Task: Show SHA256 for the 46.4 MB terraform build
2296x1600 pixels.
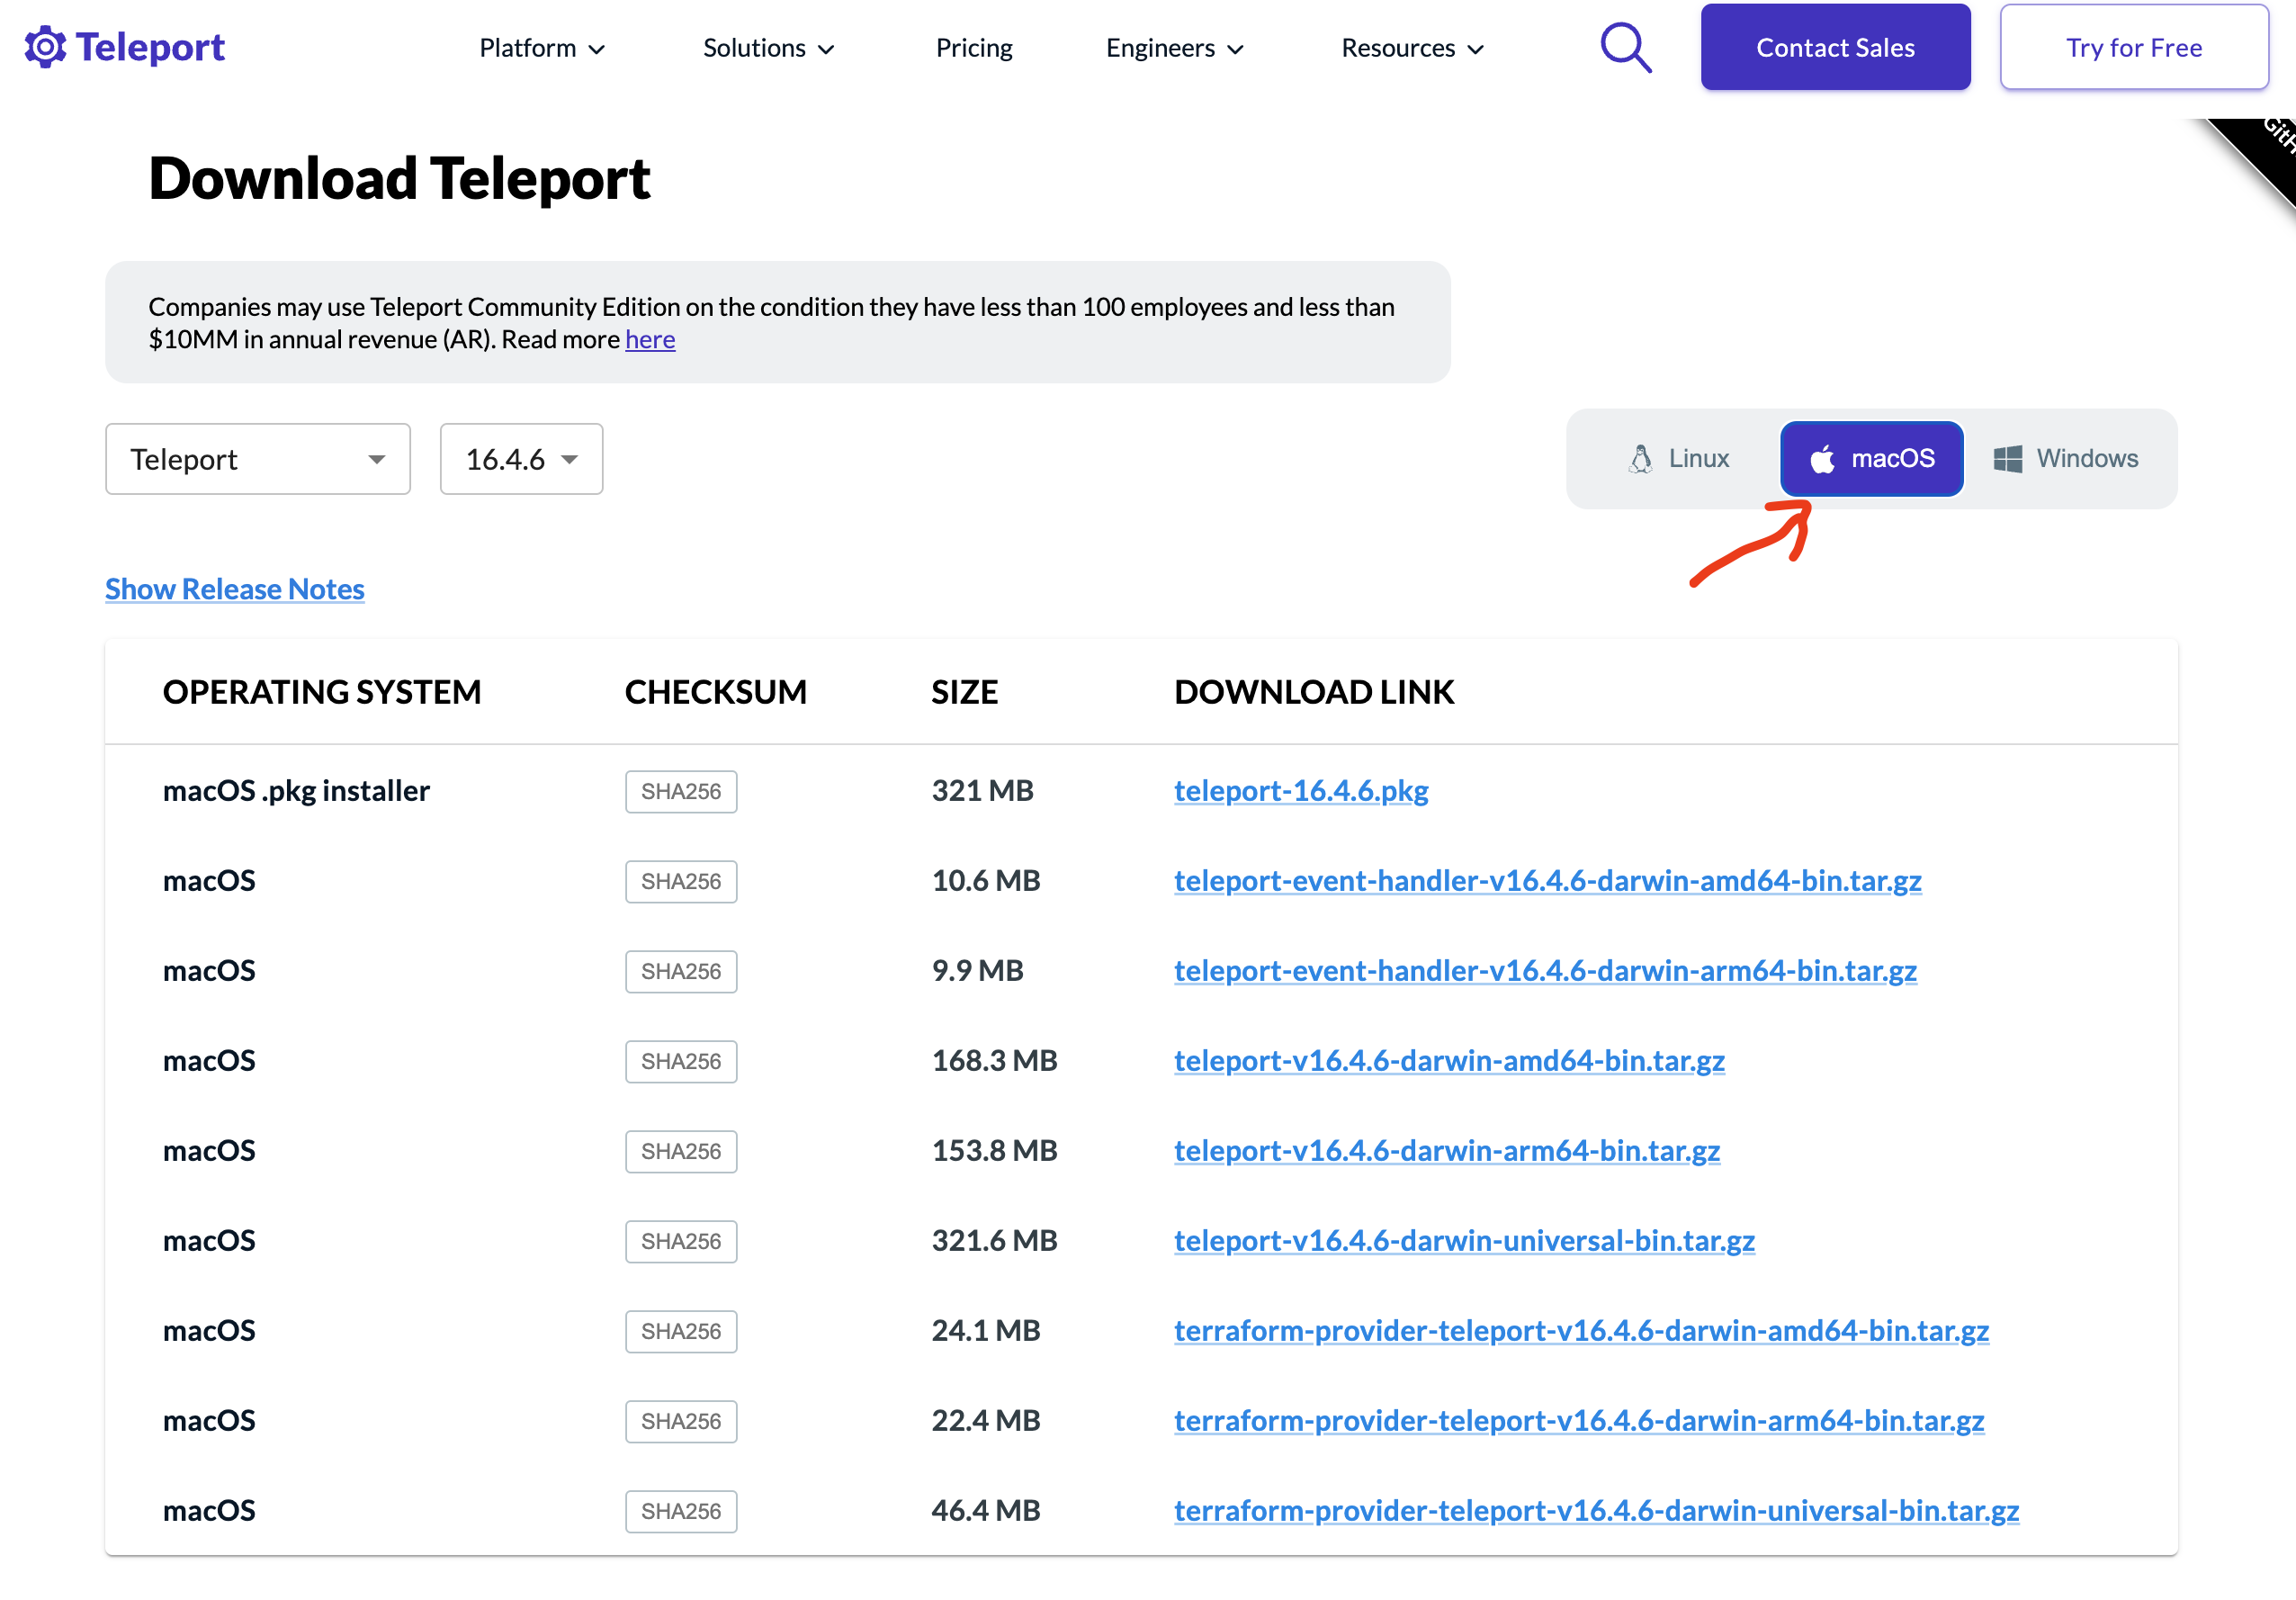Action: pyautogui.click(x=681, y=1512)
